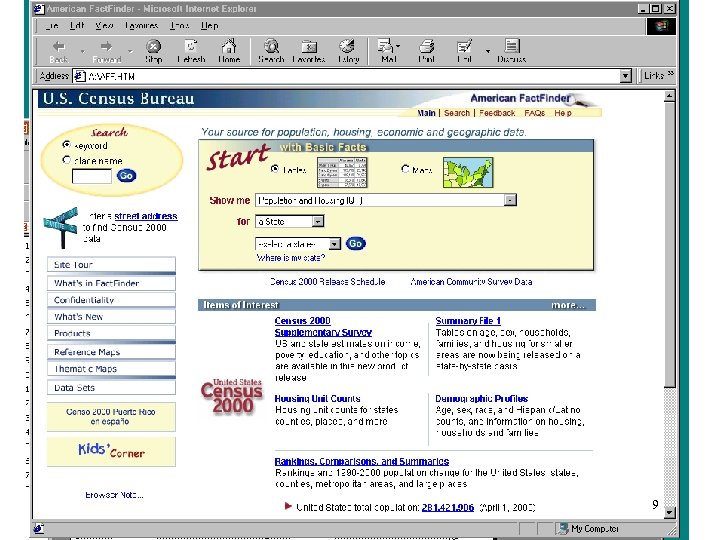
Task: Click the more... link in Items of Interest
Action: 568,305
